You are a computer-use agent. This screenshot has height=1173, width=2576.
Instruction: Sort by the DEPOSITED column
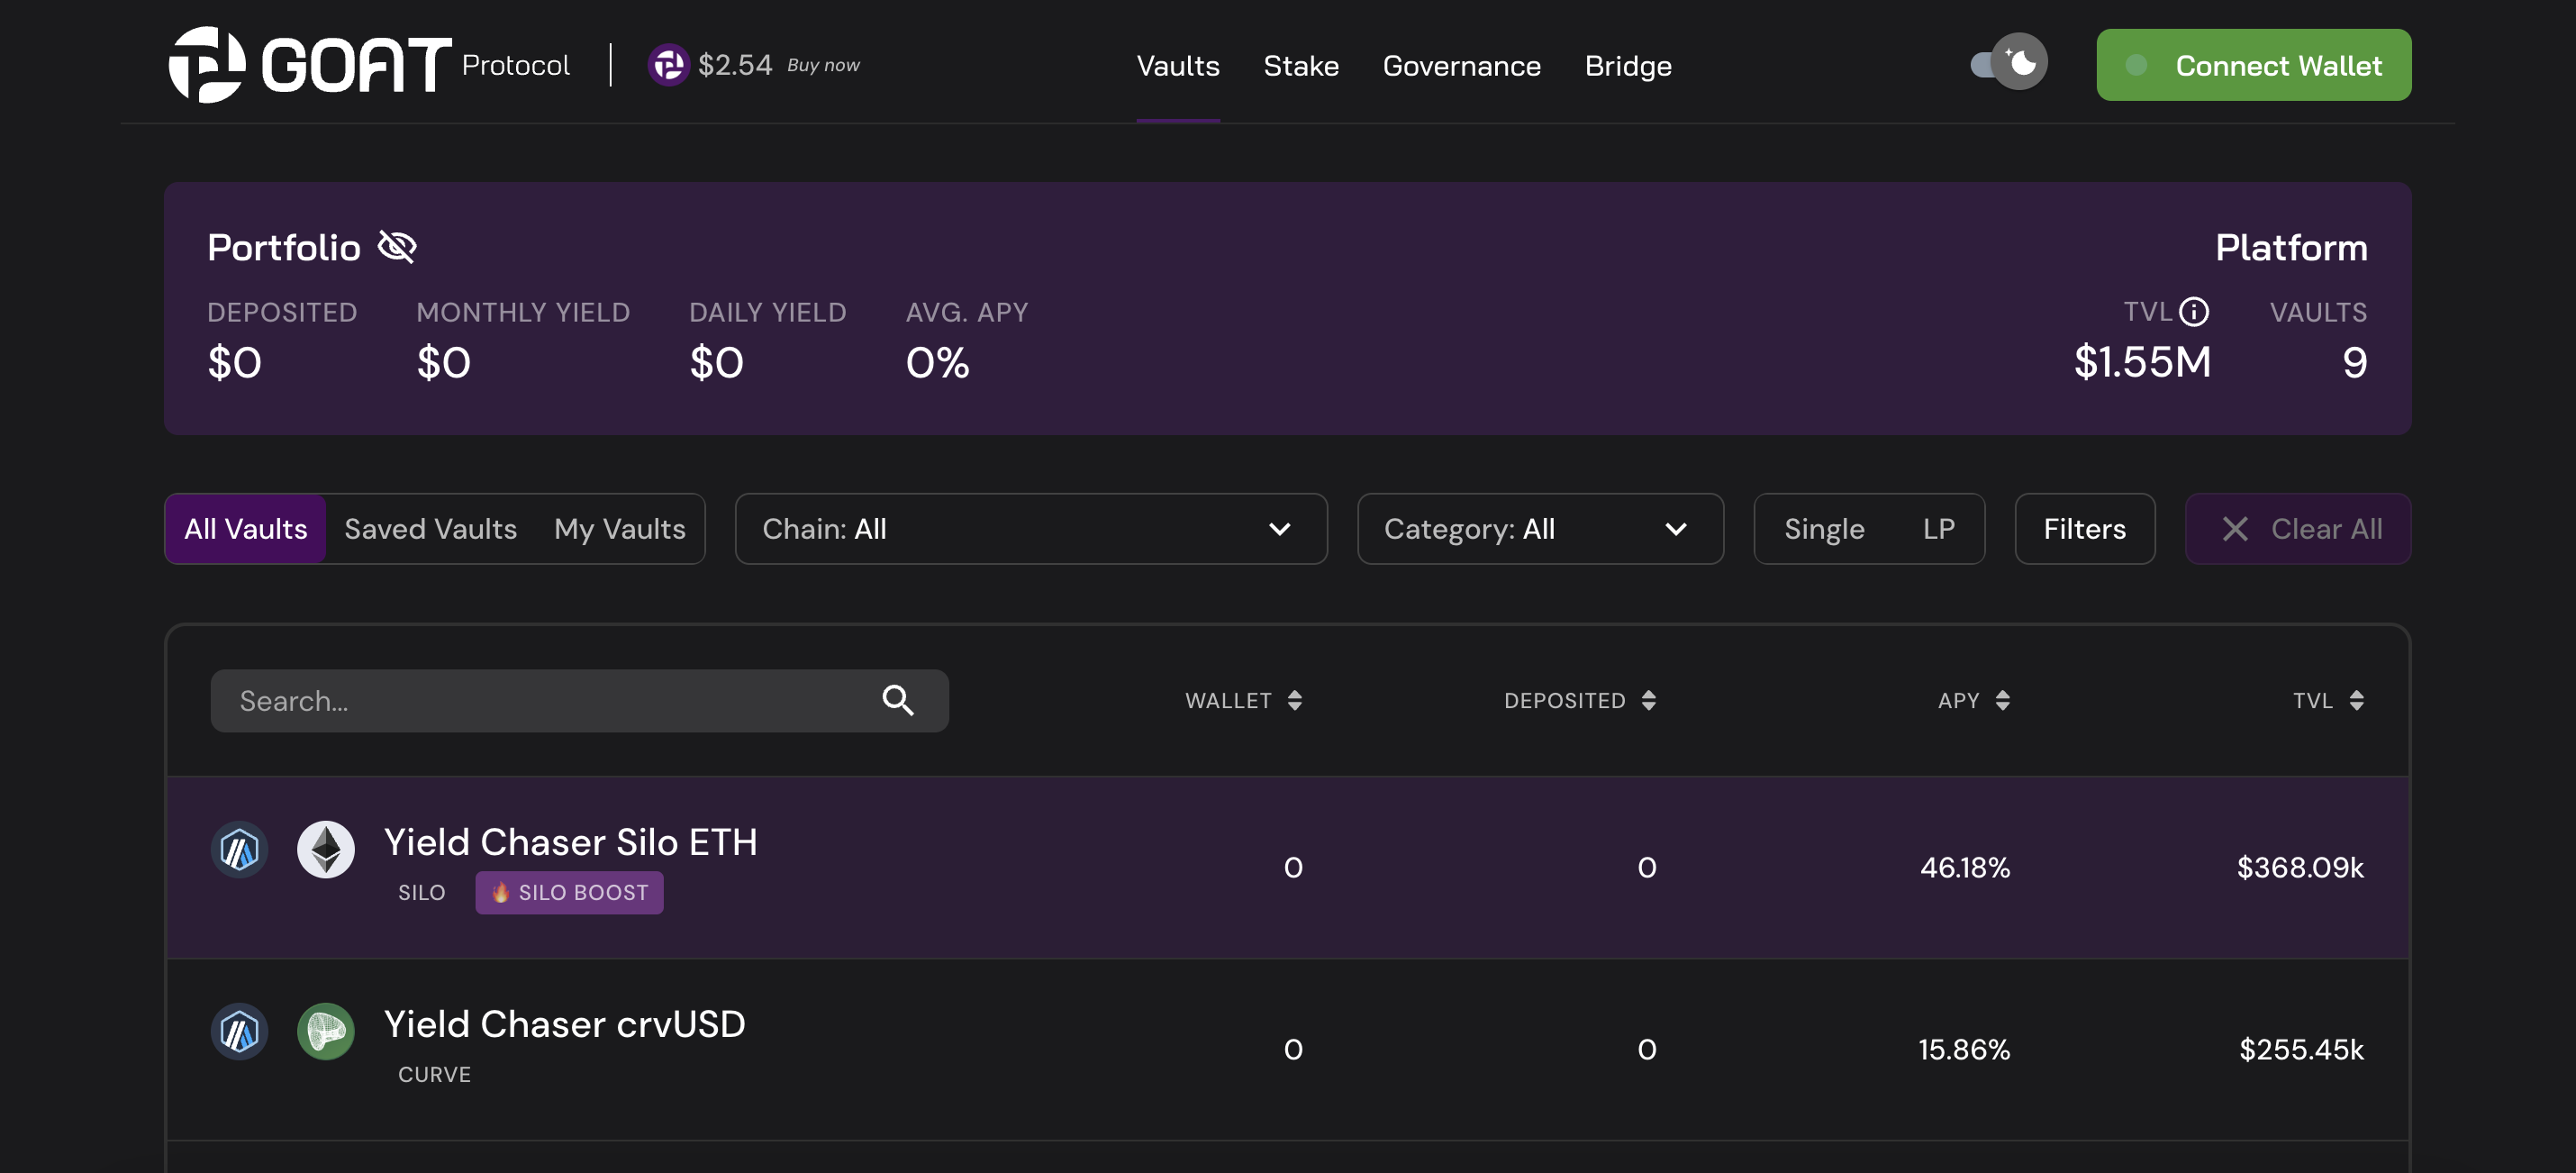pos(1580,701)
